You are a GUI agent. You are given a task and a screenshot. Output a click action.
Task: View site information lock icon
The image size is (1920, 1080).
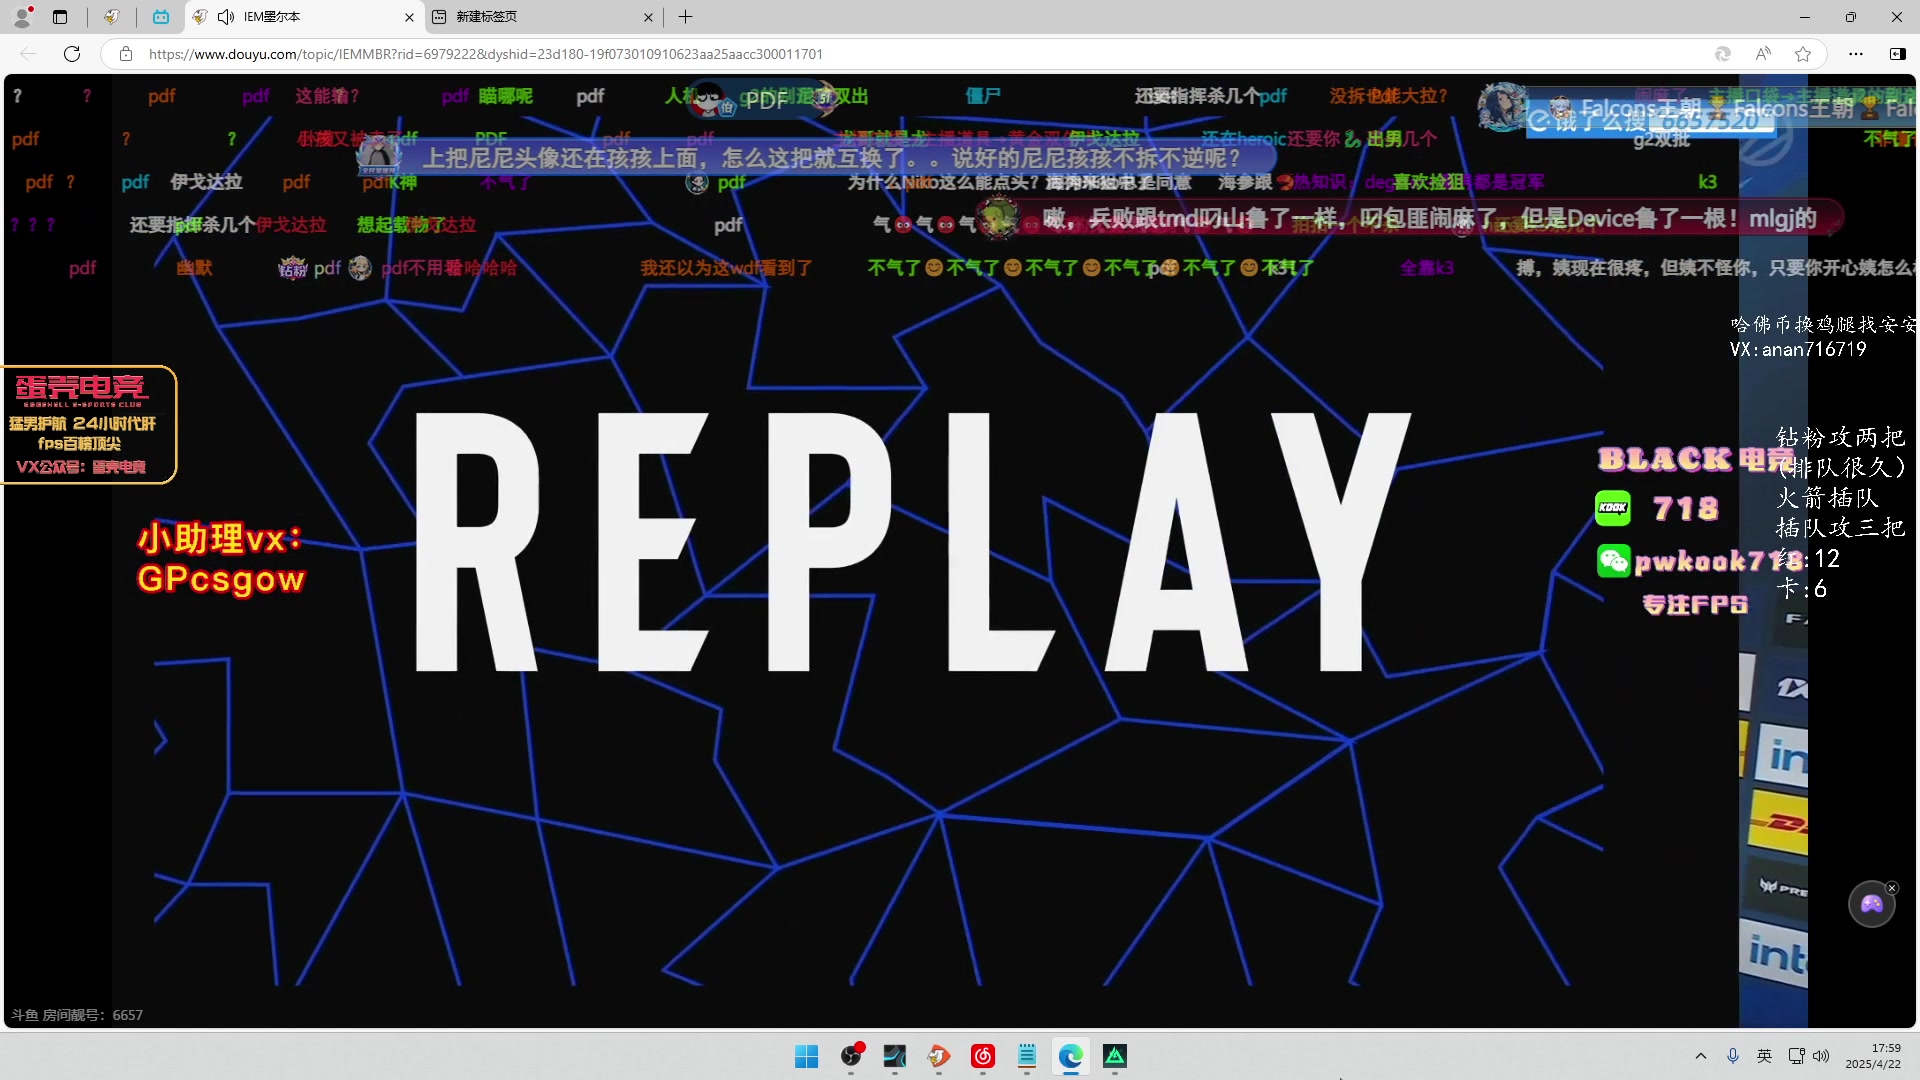point(126,54)
